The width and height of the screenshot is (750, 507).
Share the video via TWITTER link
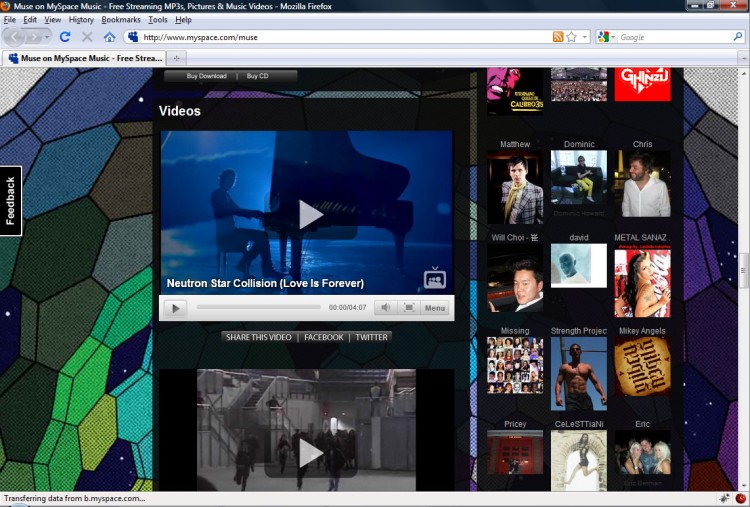(371, 337)
